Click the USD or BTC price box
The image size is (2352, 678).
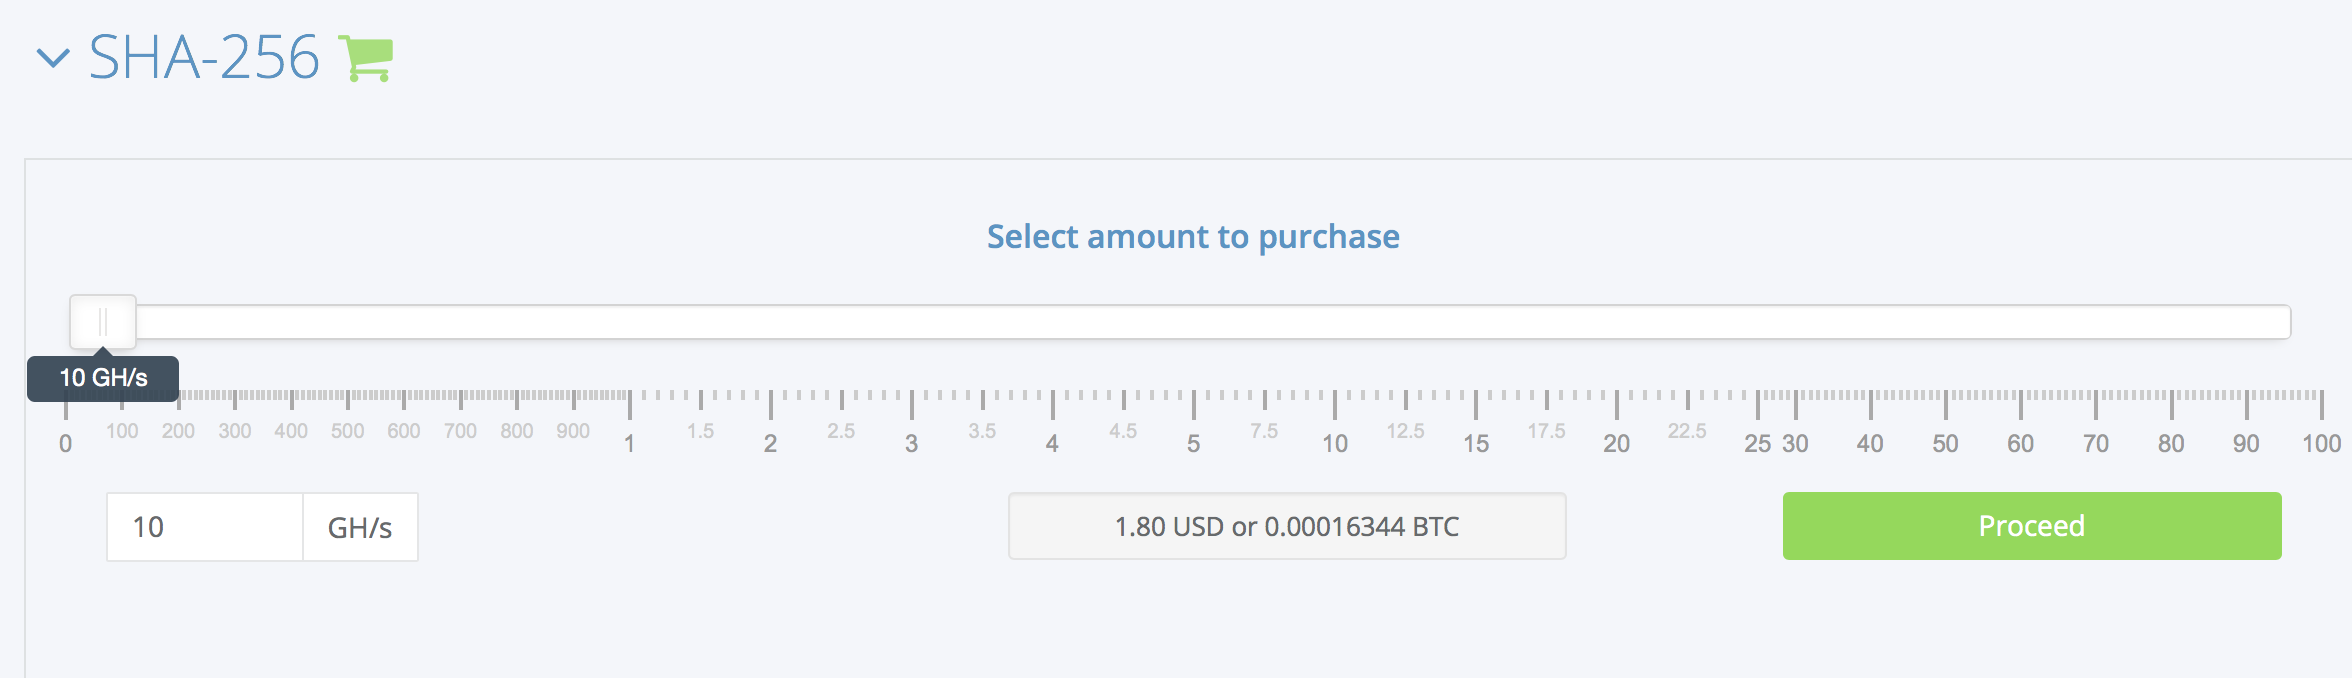tap(1287, 526)
